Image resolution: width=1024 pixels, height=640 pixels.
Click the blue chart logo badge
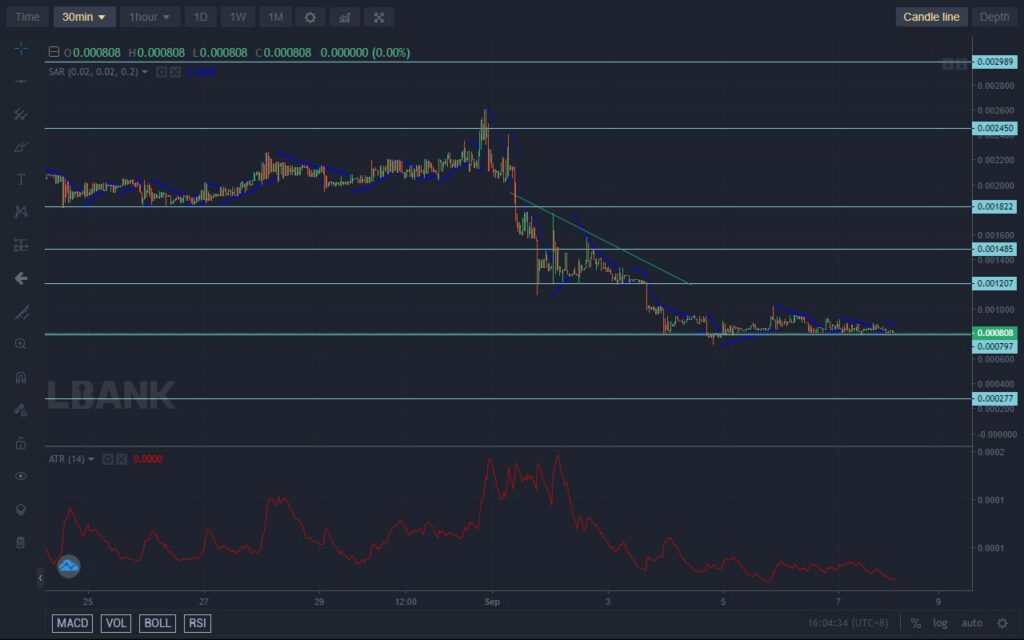(x=69, y=566)
